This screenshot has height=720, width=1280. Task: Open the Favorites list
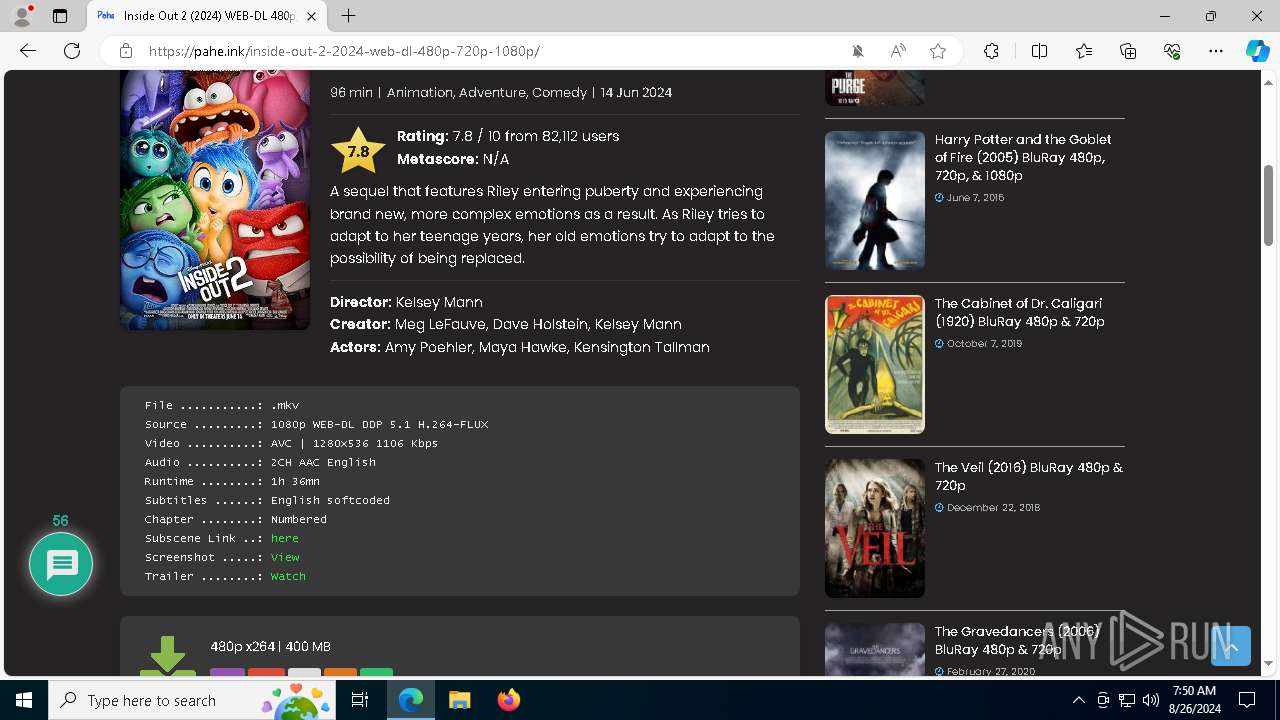(x=1084, y=51)
